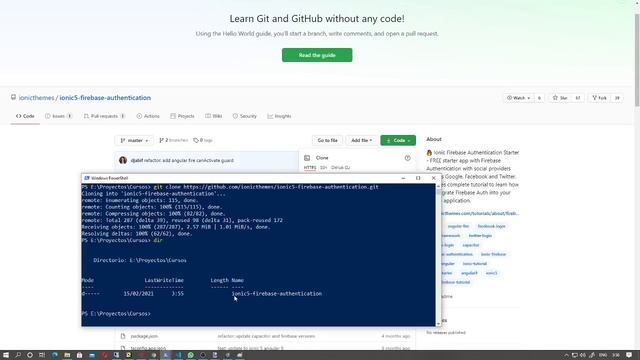
Task: Click the ionic5 topic tag
Action: (x=491, y=273)
